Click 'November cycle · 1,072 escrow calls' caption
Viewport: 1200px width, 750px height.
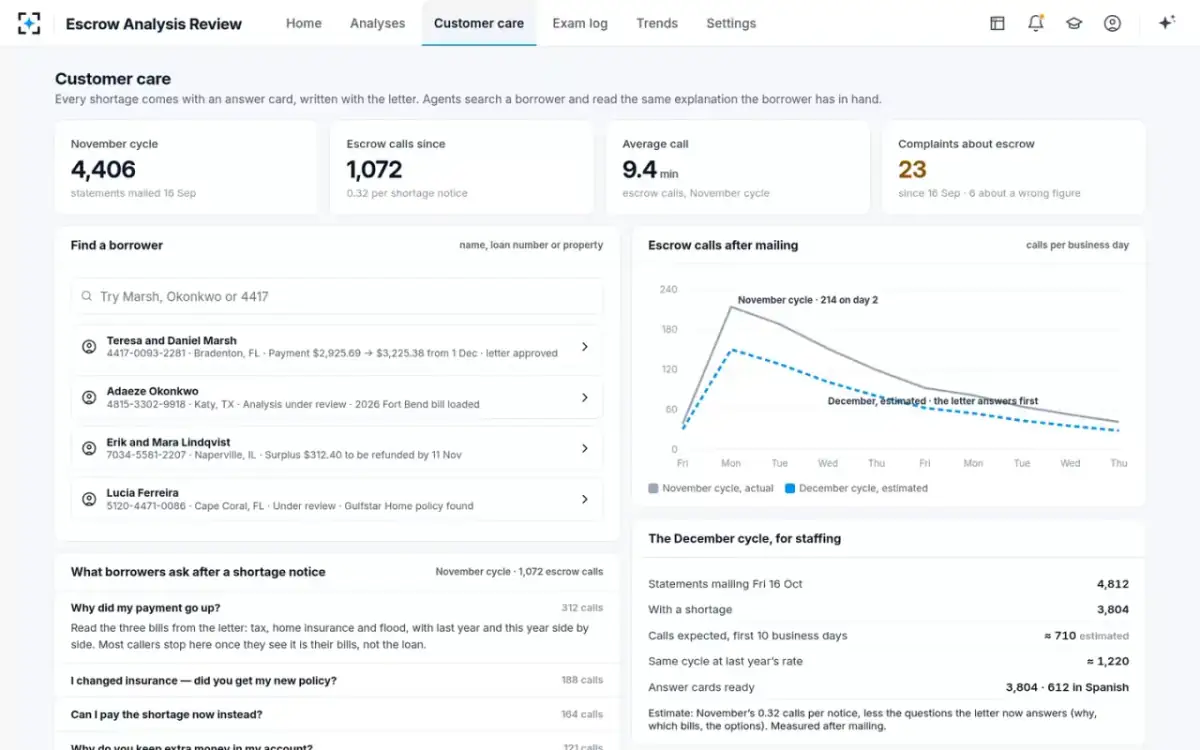[x=519, y=572]
